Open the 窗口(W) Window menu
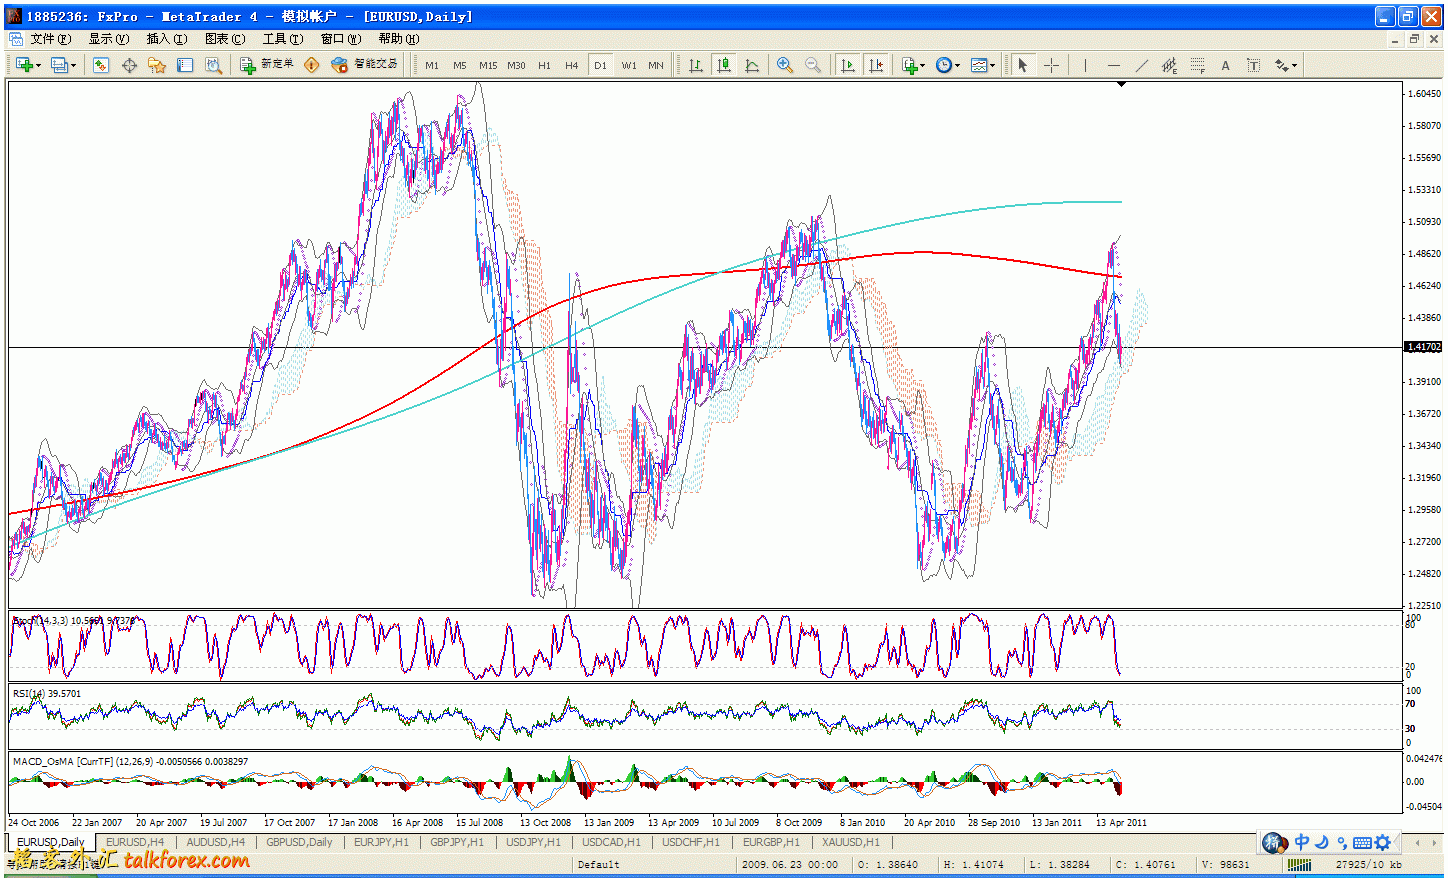 pyautogui.click(x=341, y=39)
